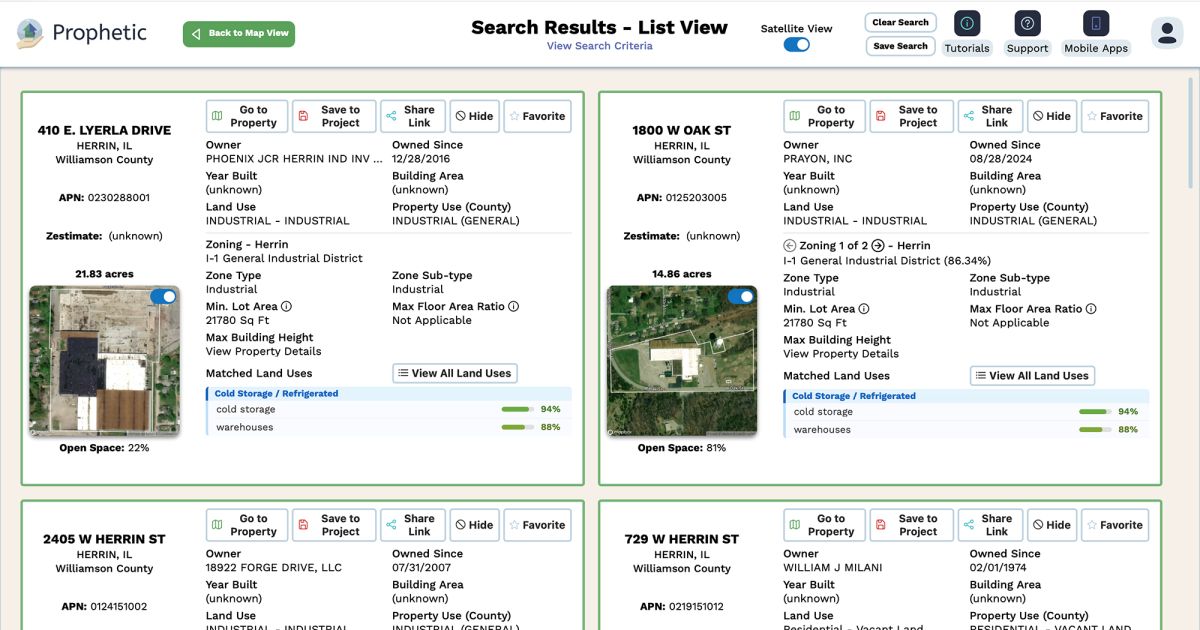The width and height of the screenshot is (1200, 630).
Task: Hide the 729 W Herrin St listing
Action: pos(1052,525)
